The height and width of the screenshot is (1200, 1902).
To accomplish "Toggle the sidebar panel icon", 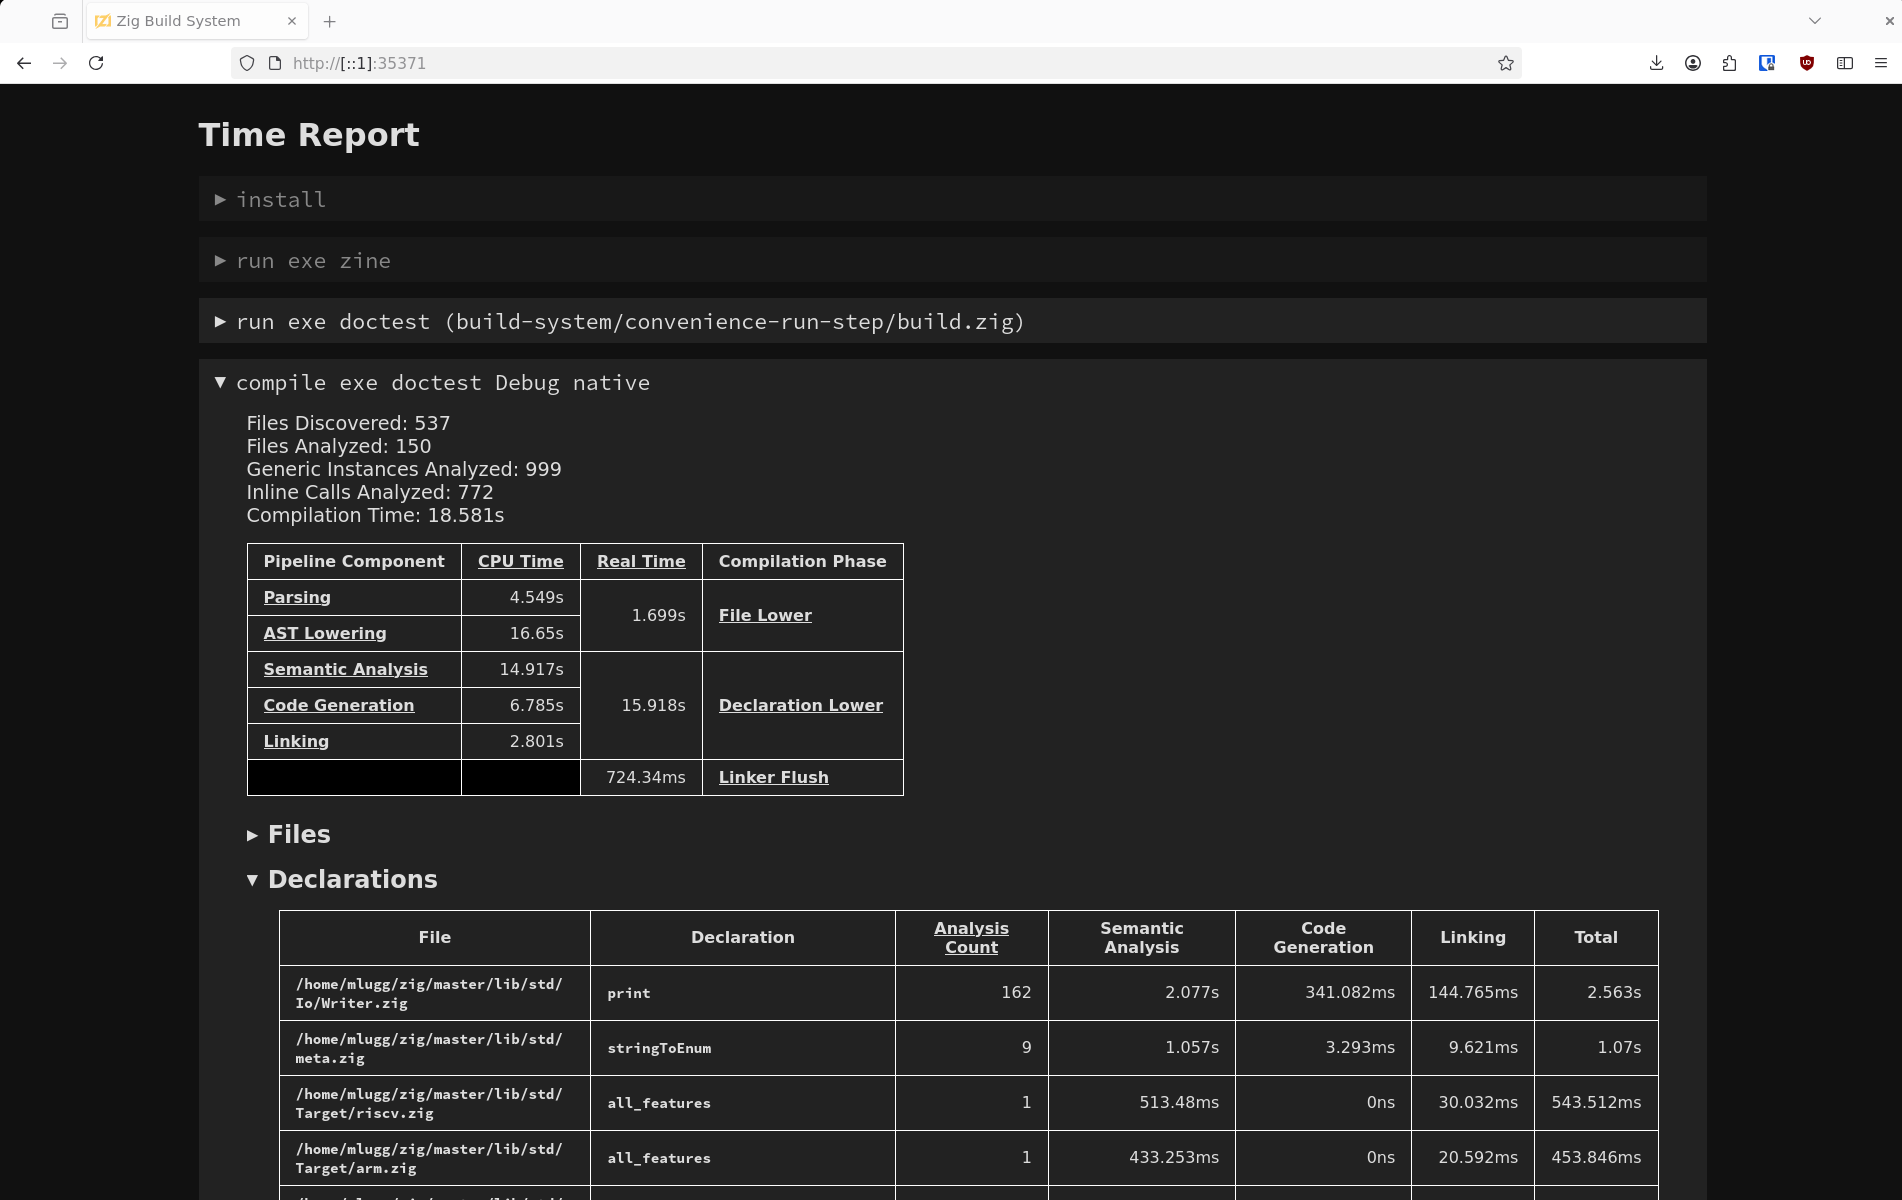I will [x=1844, y=62].
